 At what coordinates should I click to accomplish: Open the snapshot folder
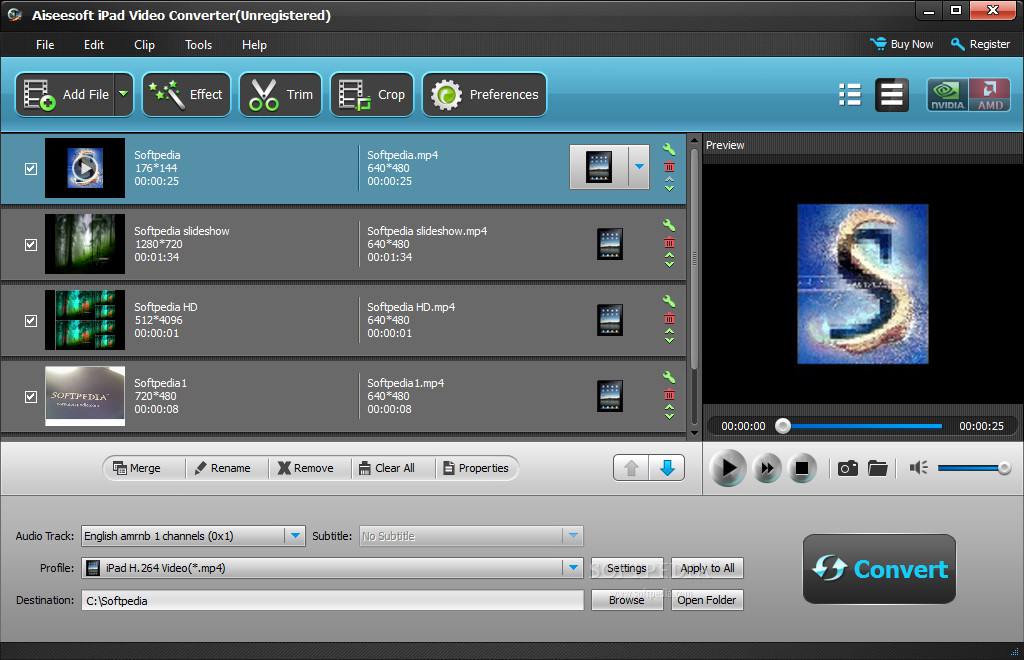point(878,468)
